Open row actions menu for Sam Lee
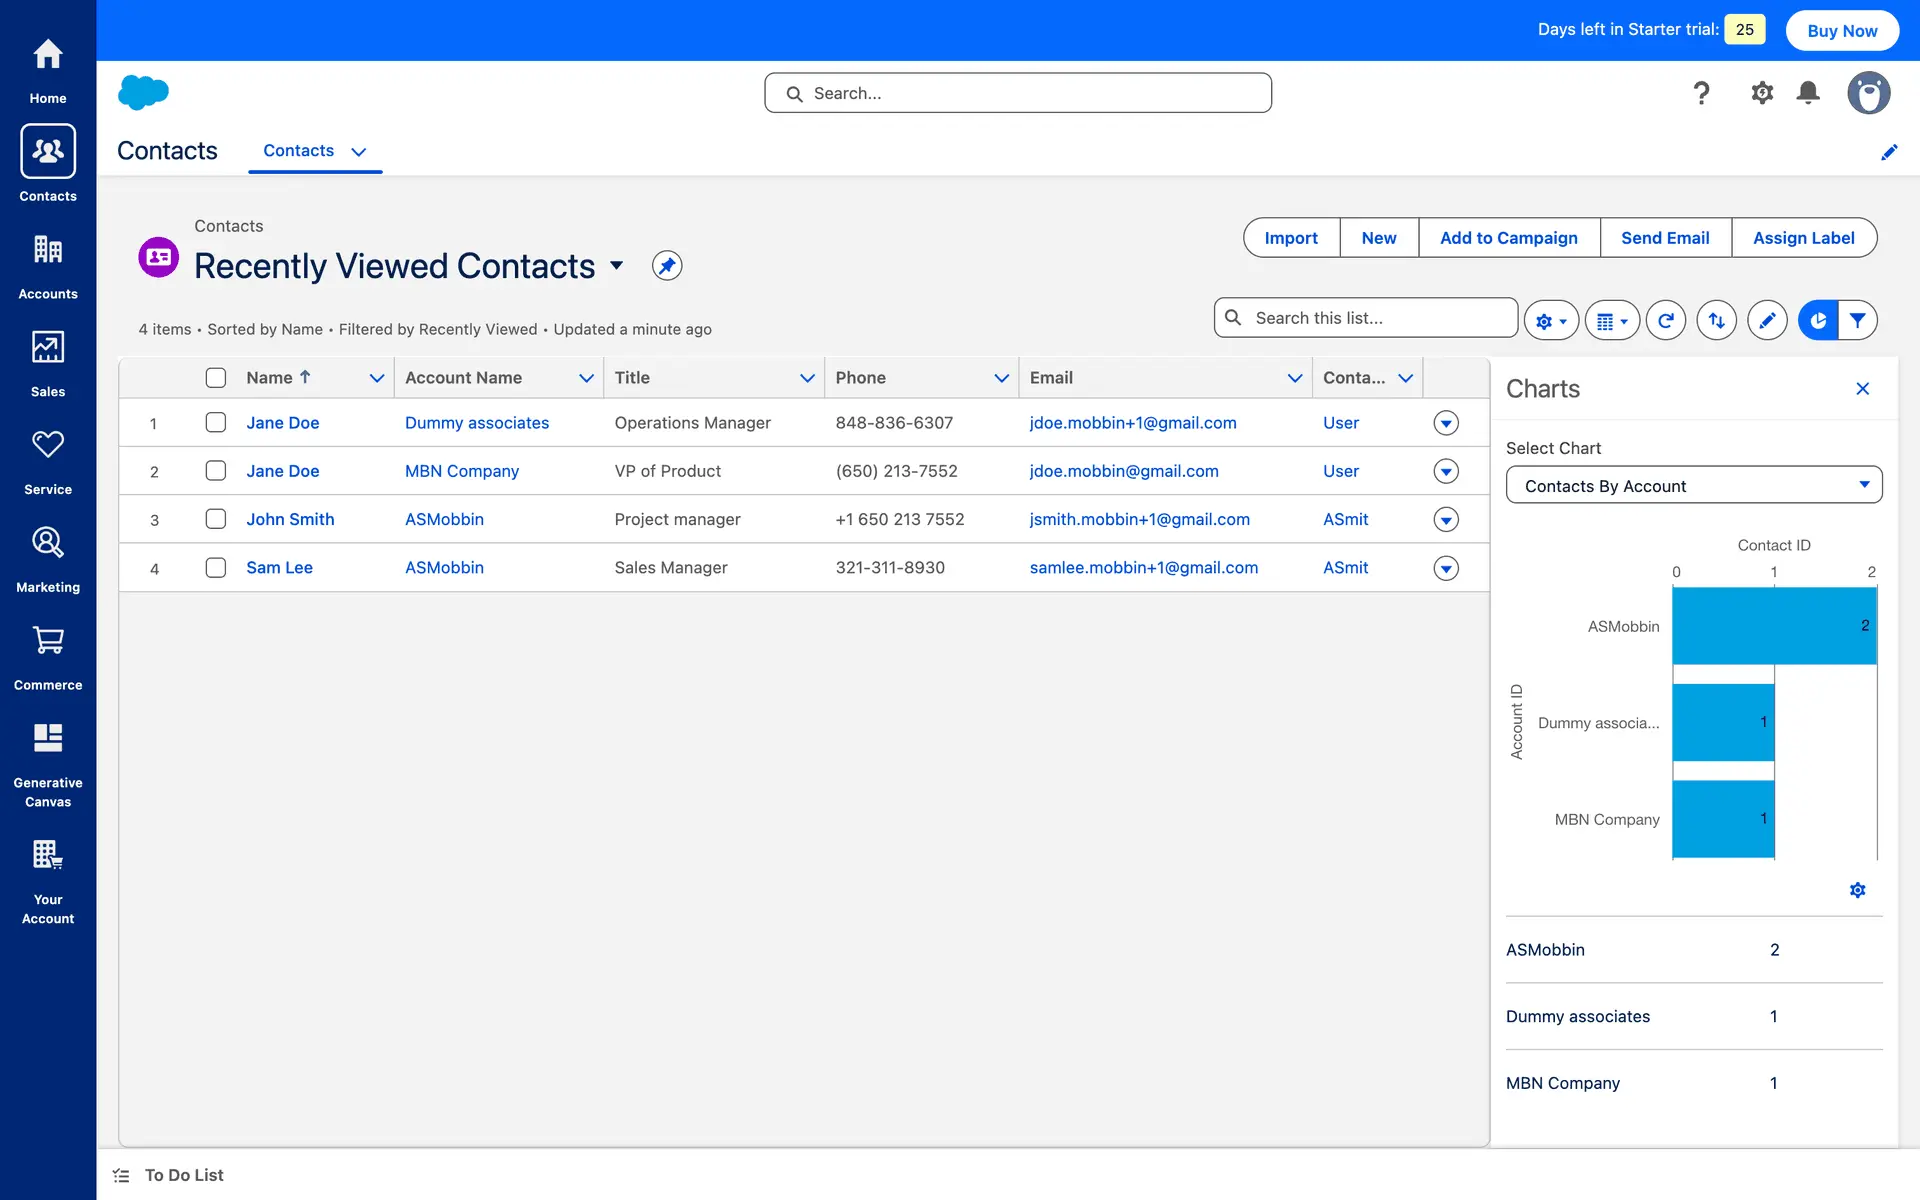Image resolution: width=1920 pixels, height=1200 pixels. [1445, 568]
